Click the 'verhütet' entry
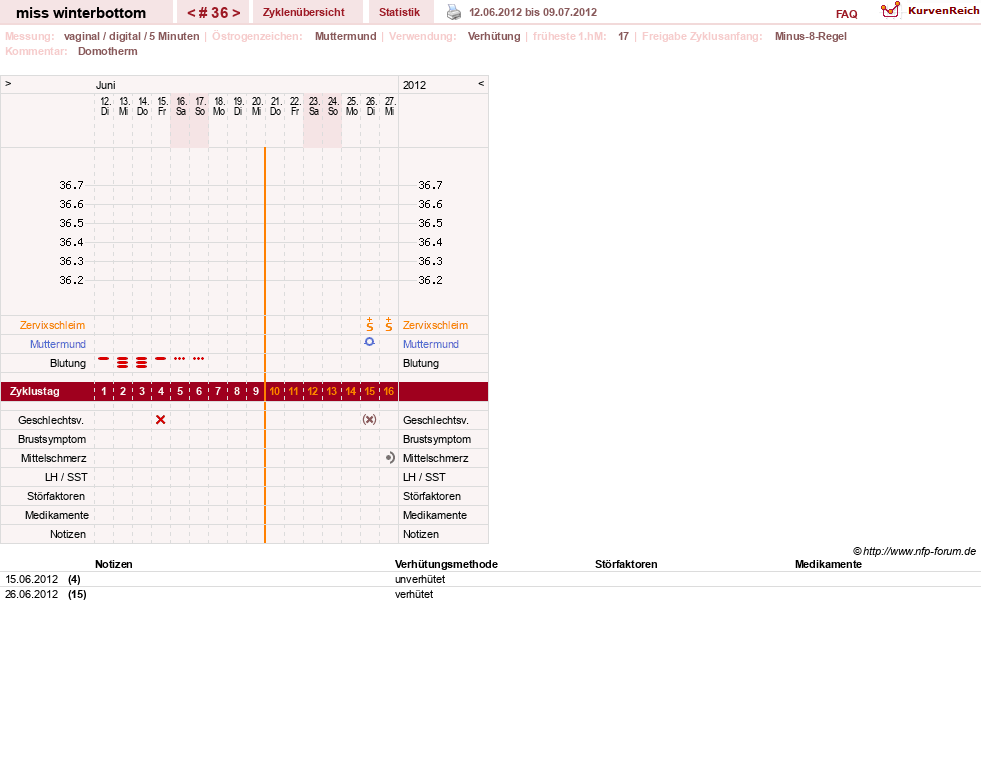981x763 pixels. 414,594
